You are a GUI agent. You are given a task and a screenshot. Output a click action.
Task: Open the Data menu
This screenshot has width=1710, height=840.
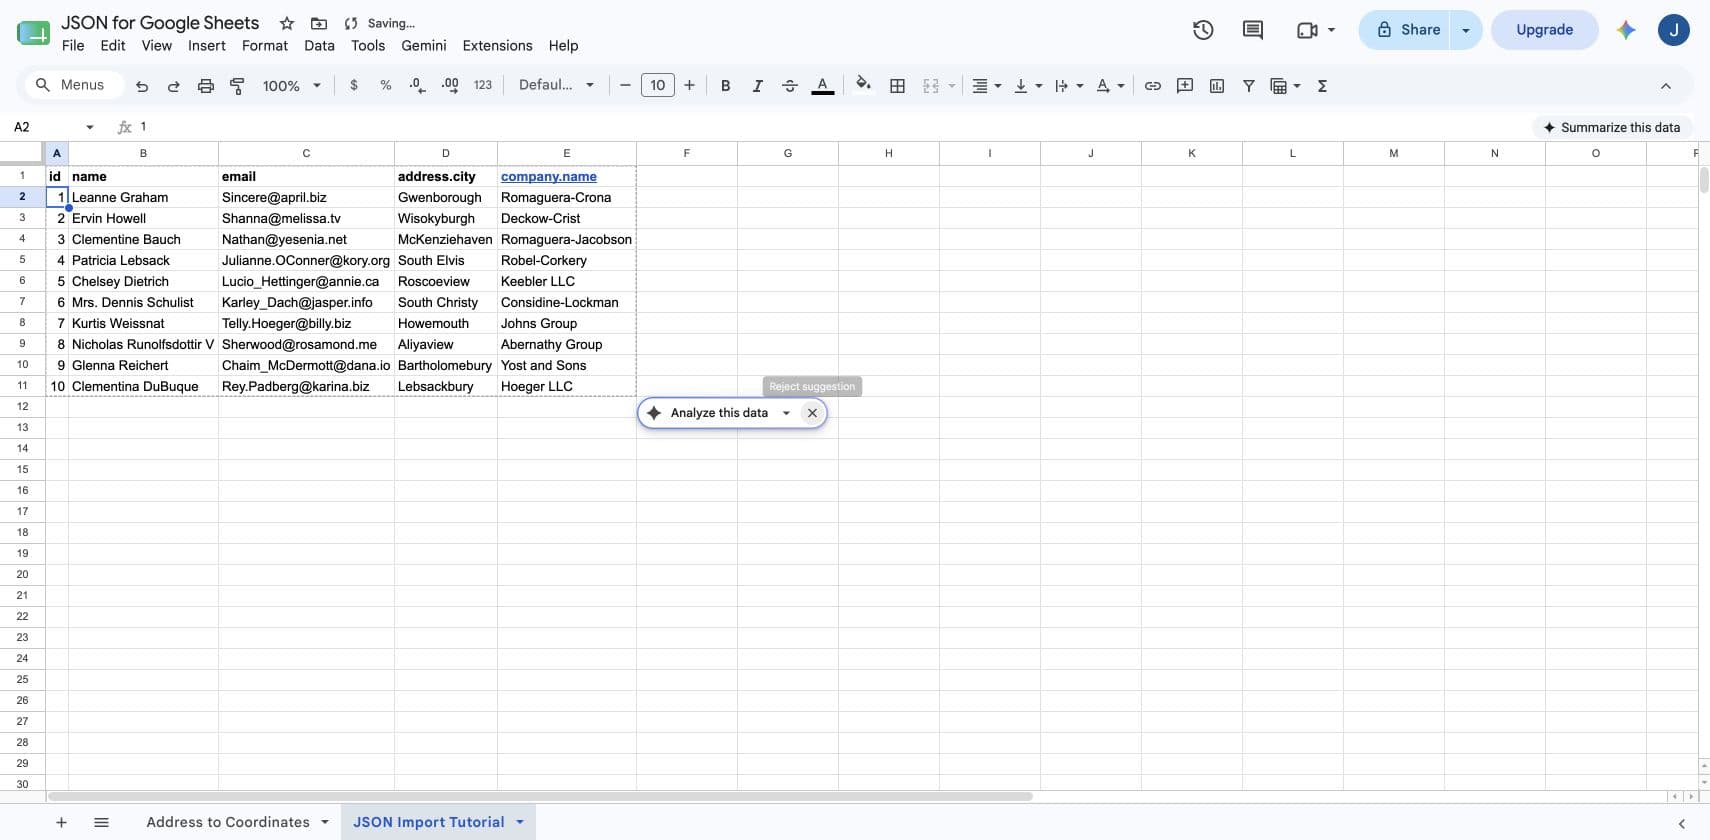click(319, 46)
